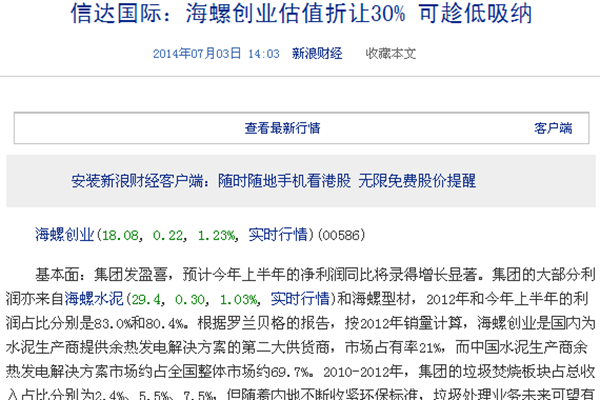Viewport: 600px width, 400px height.
Task: Open the 海螺水泥 stock link
Action: click(x=94, y=299)
